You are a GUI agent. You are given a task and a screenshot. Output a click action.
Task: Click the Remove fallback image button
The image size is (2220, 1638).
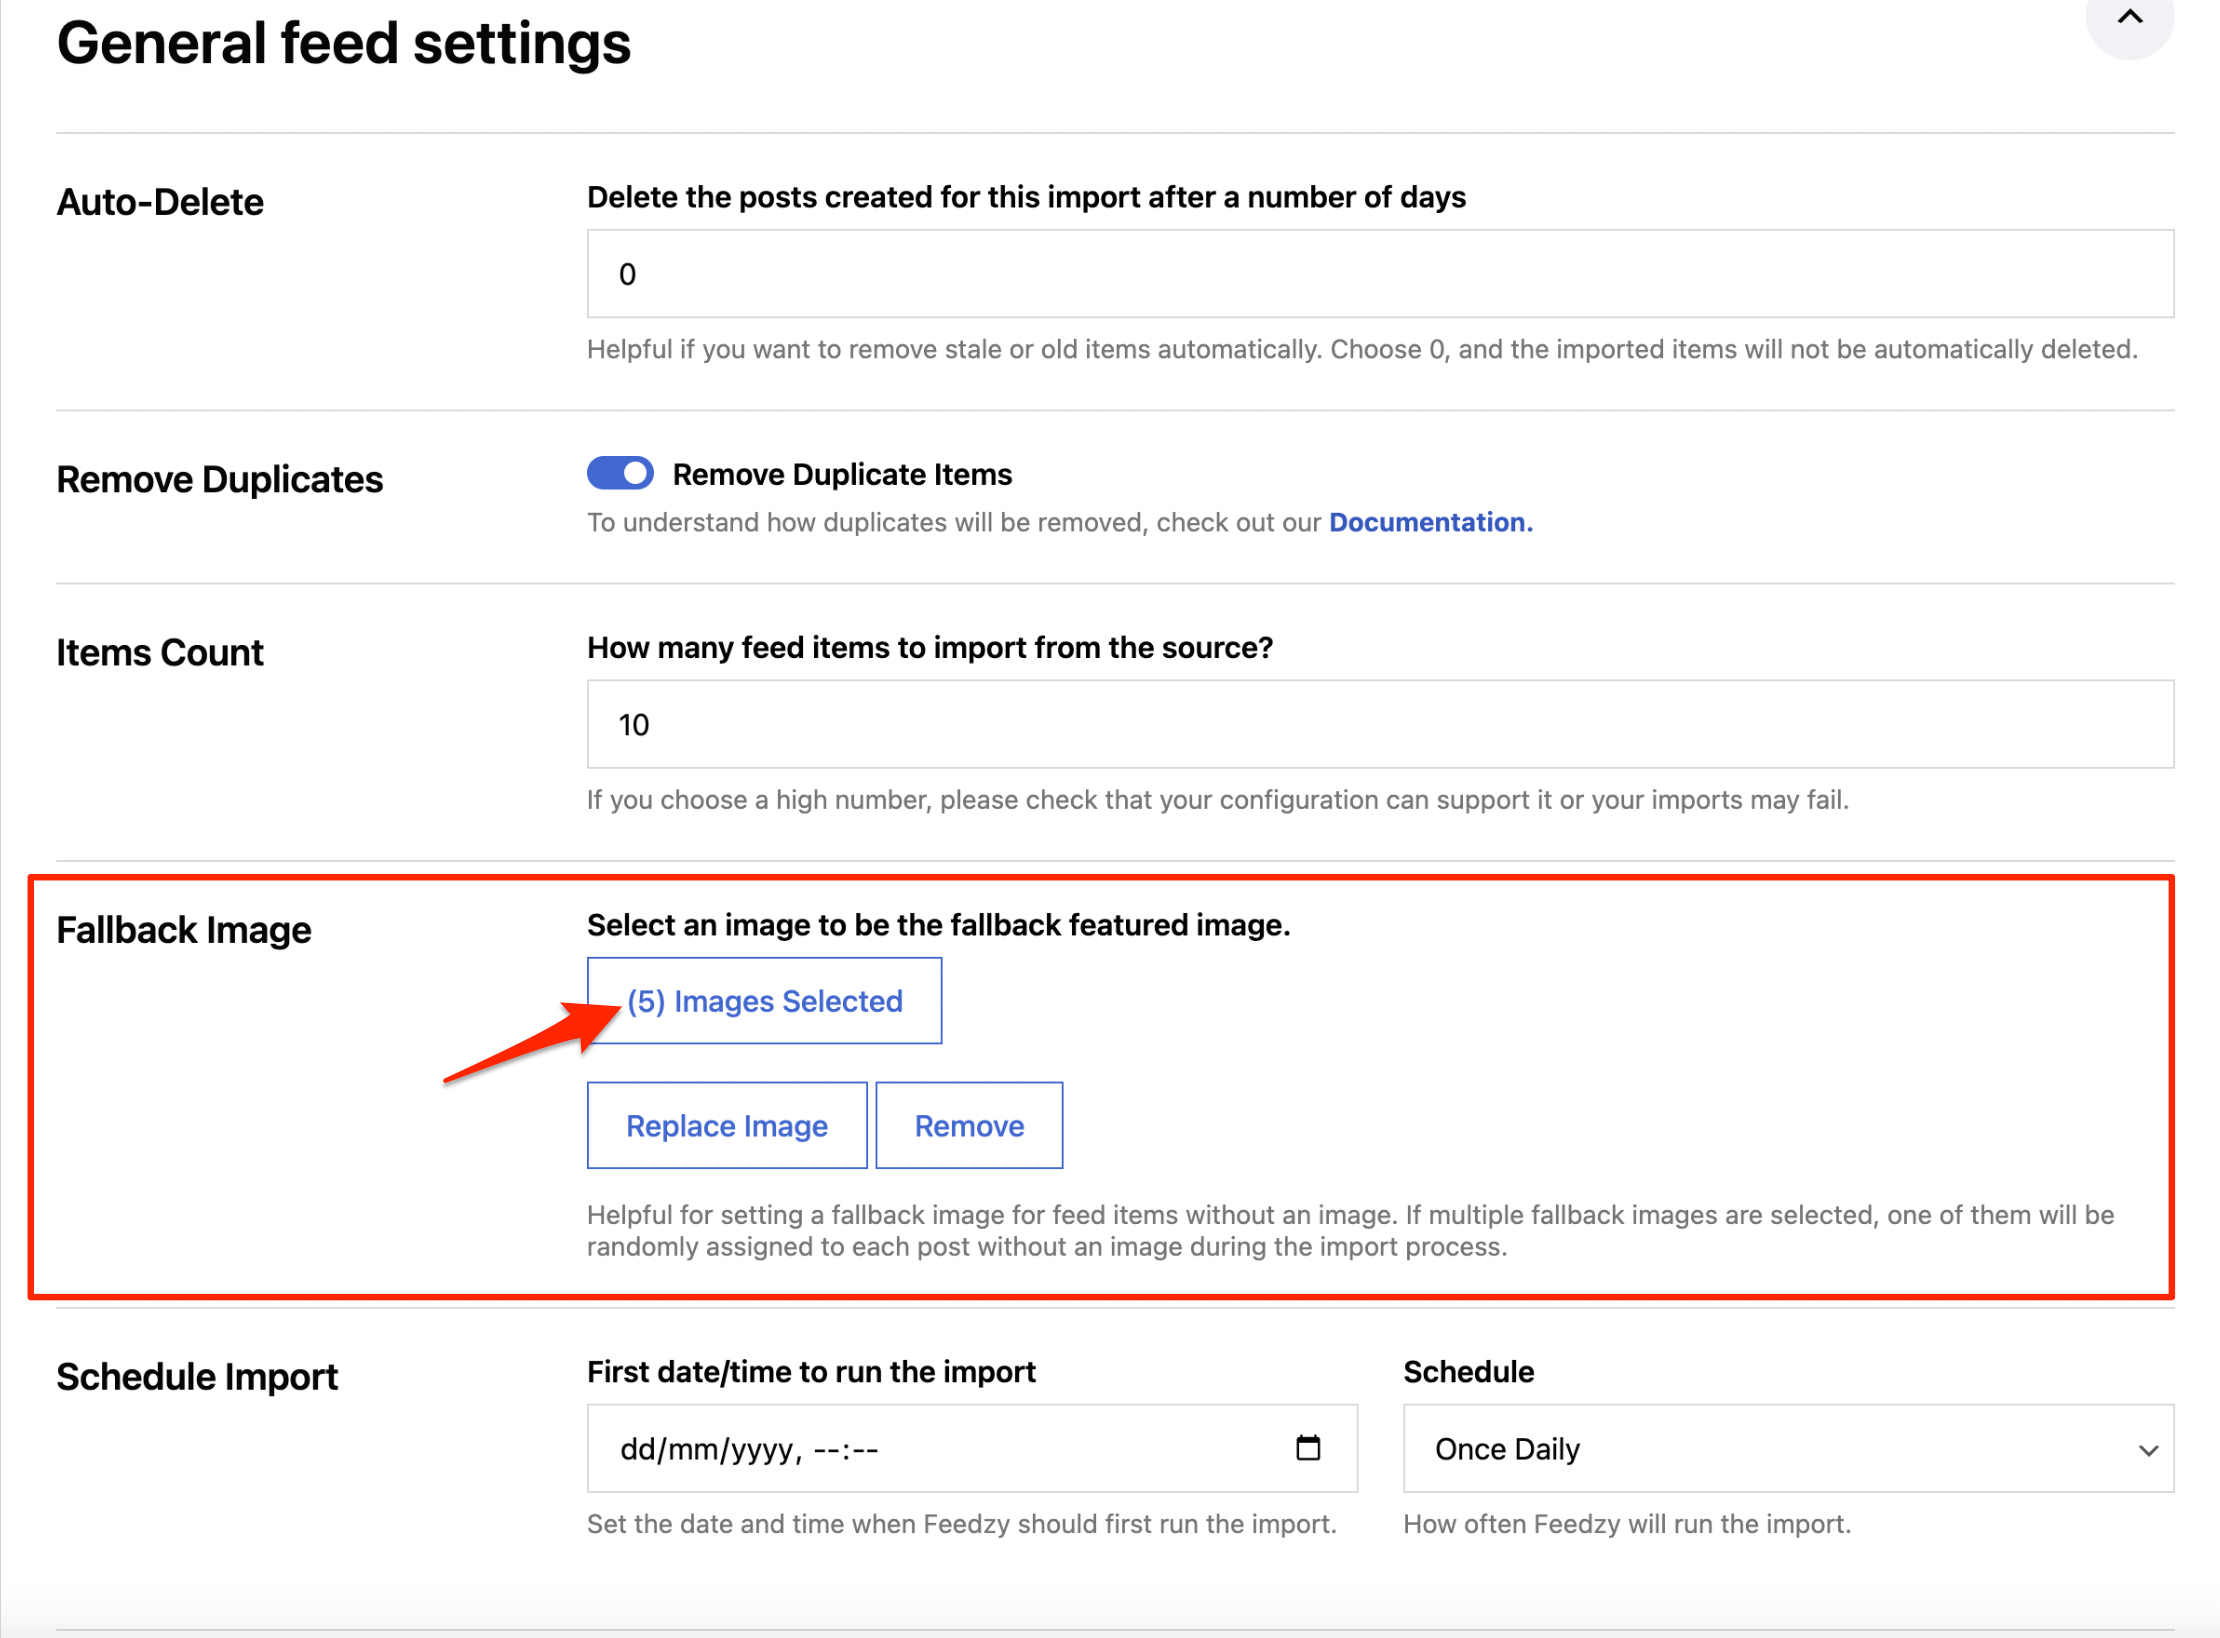(968, 1126)
